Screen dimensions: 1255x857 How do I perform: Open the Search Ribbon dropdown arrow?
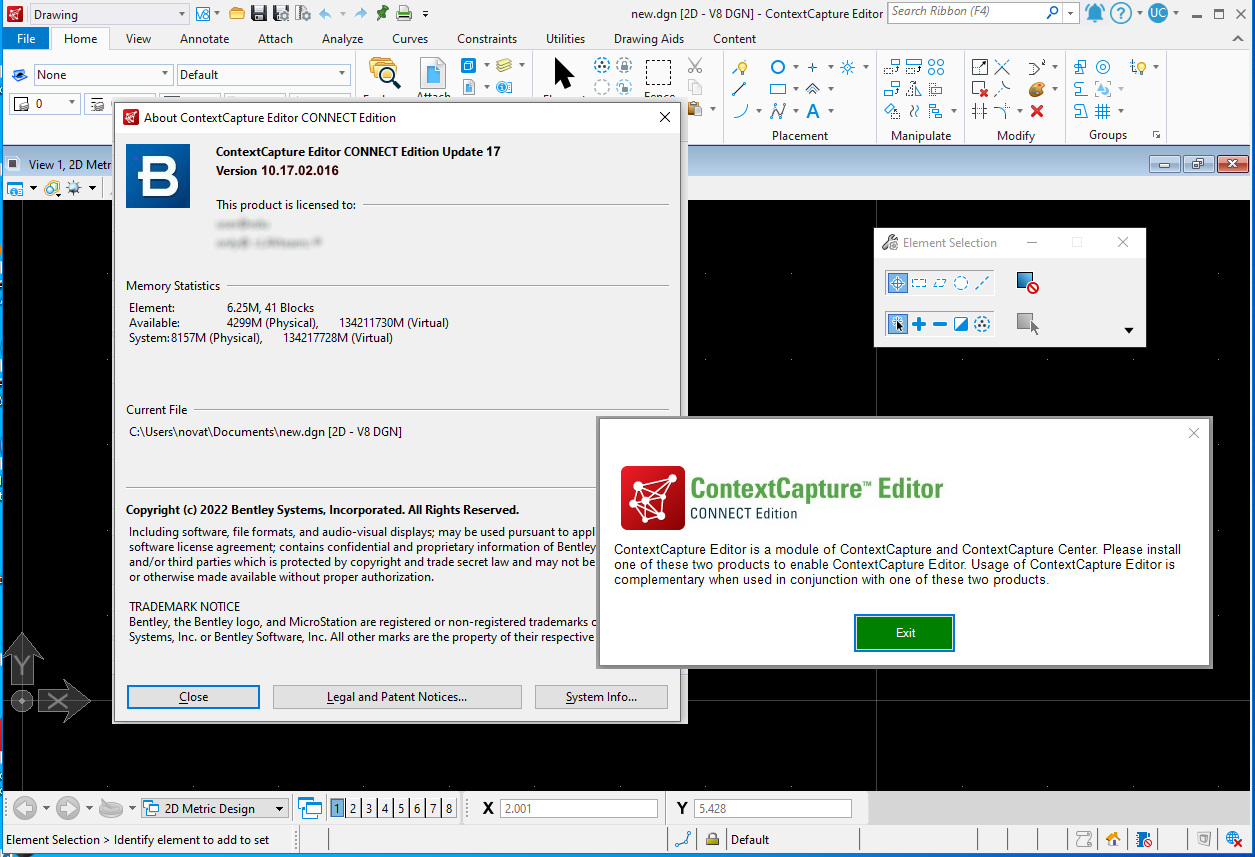click(1071, 13)
